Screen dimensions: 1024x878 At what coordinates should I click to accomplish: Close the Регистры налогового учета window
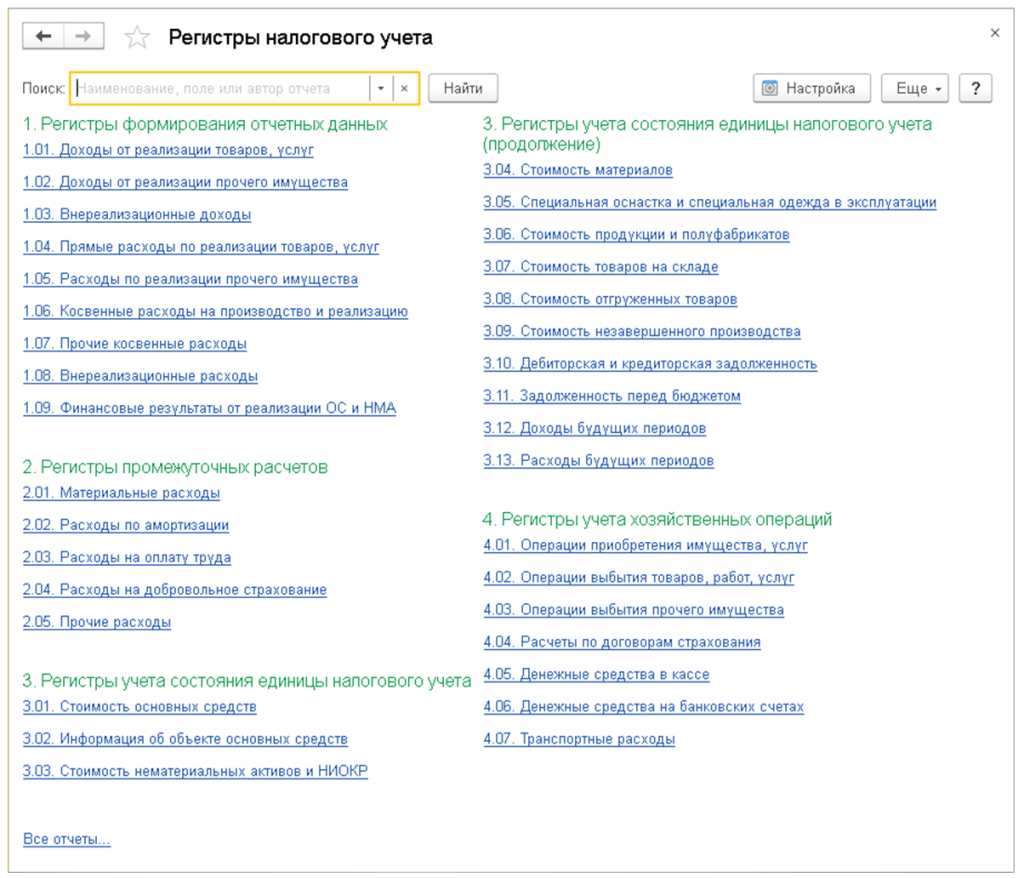994,33
